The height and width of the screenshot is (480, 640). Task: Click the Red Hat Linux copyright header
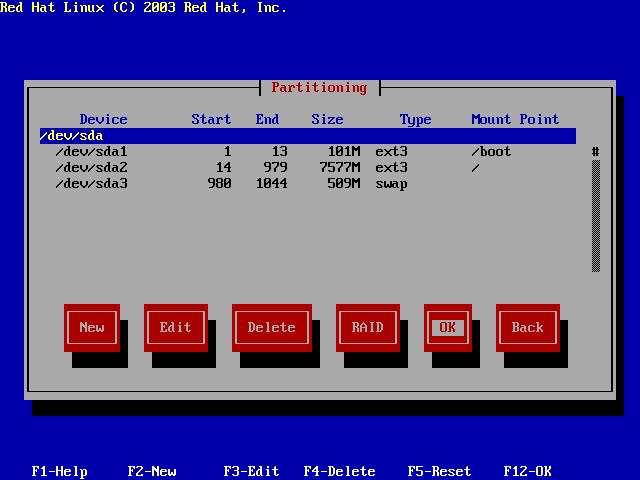click(143, 7)
